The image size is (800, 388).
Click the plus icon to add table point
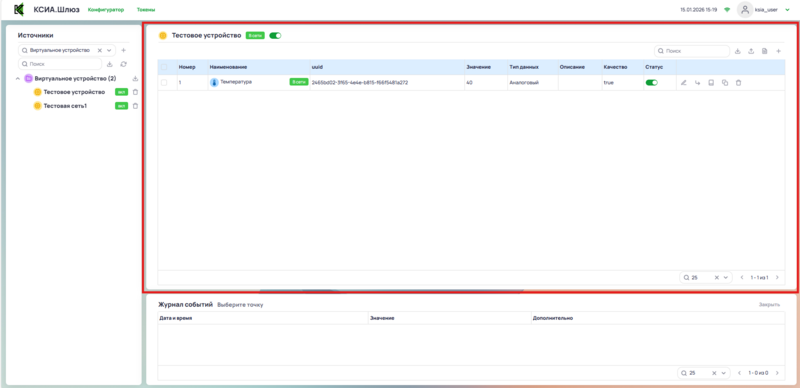tap(778, 51)
